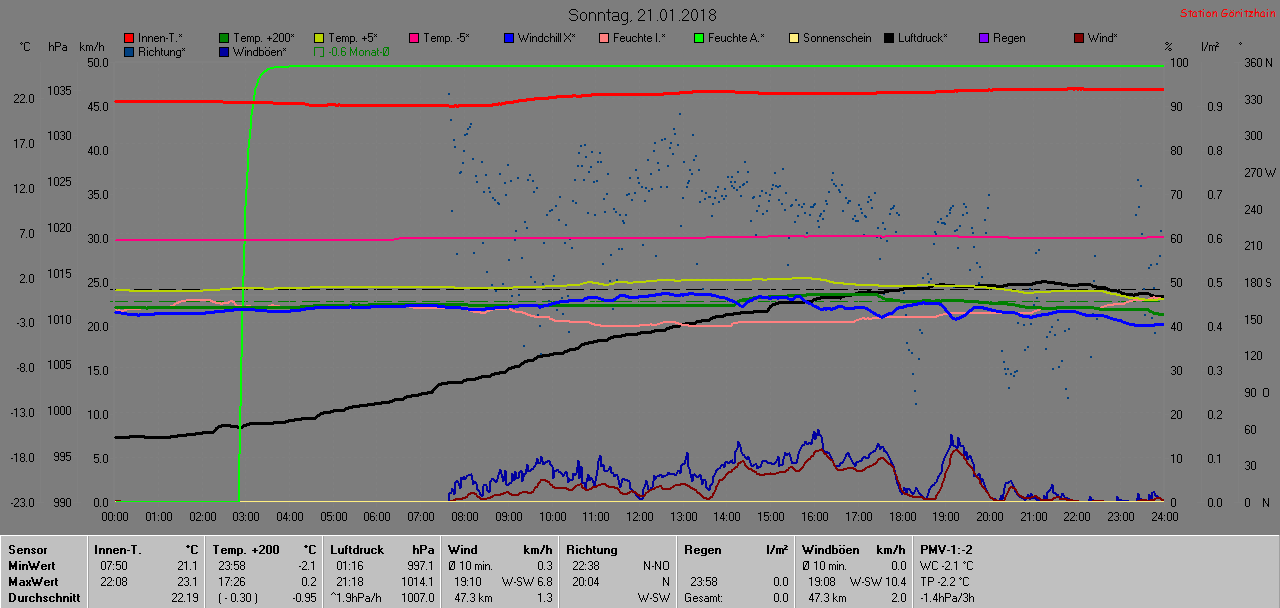Select the Windböen column header in table

click(x=830, y=549)
